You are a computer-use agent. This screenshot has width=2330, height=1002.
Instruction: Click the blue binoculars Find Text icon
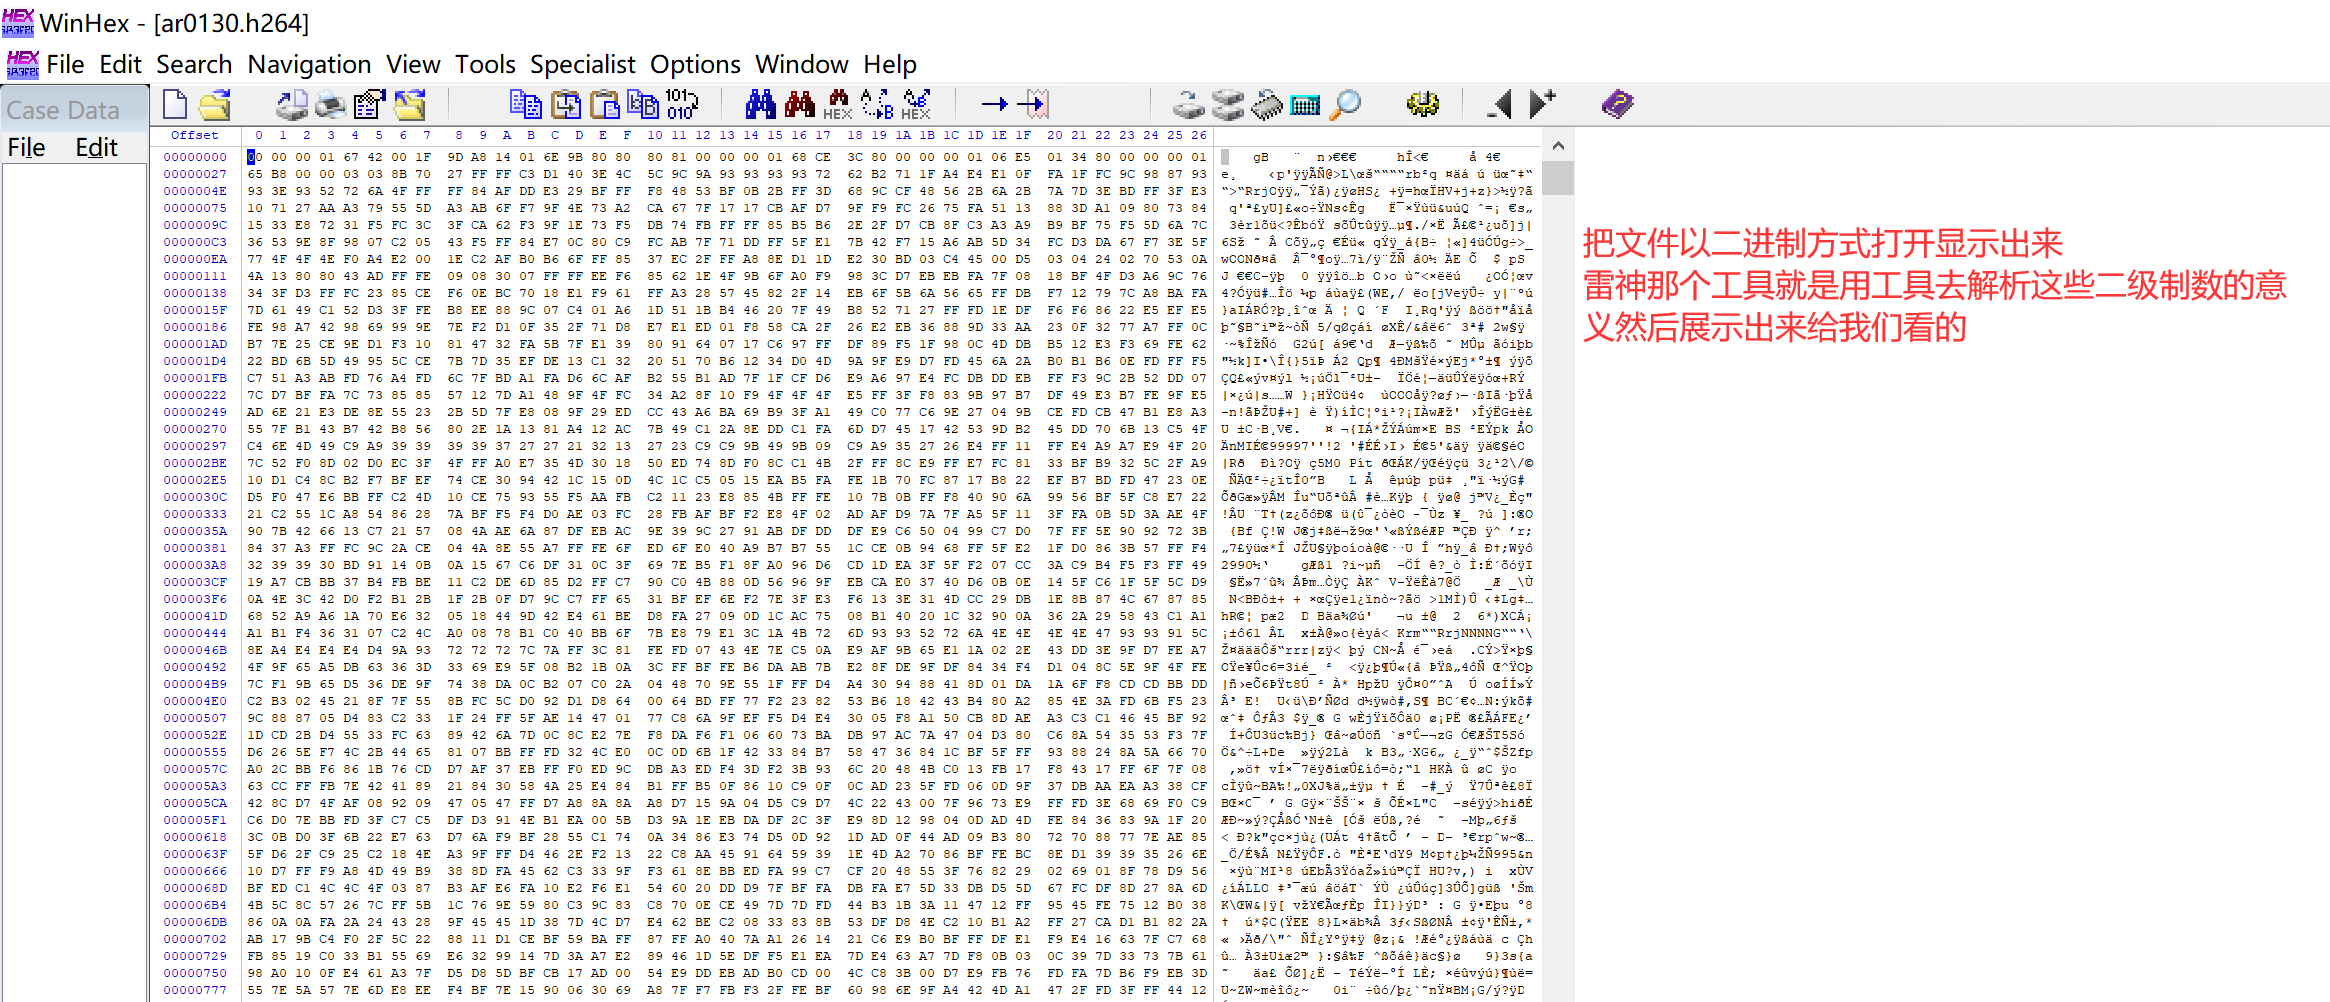(761, 104)
